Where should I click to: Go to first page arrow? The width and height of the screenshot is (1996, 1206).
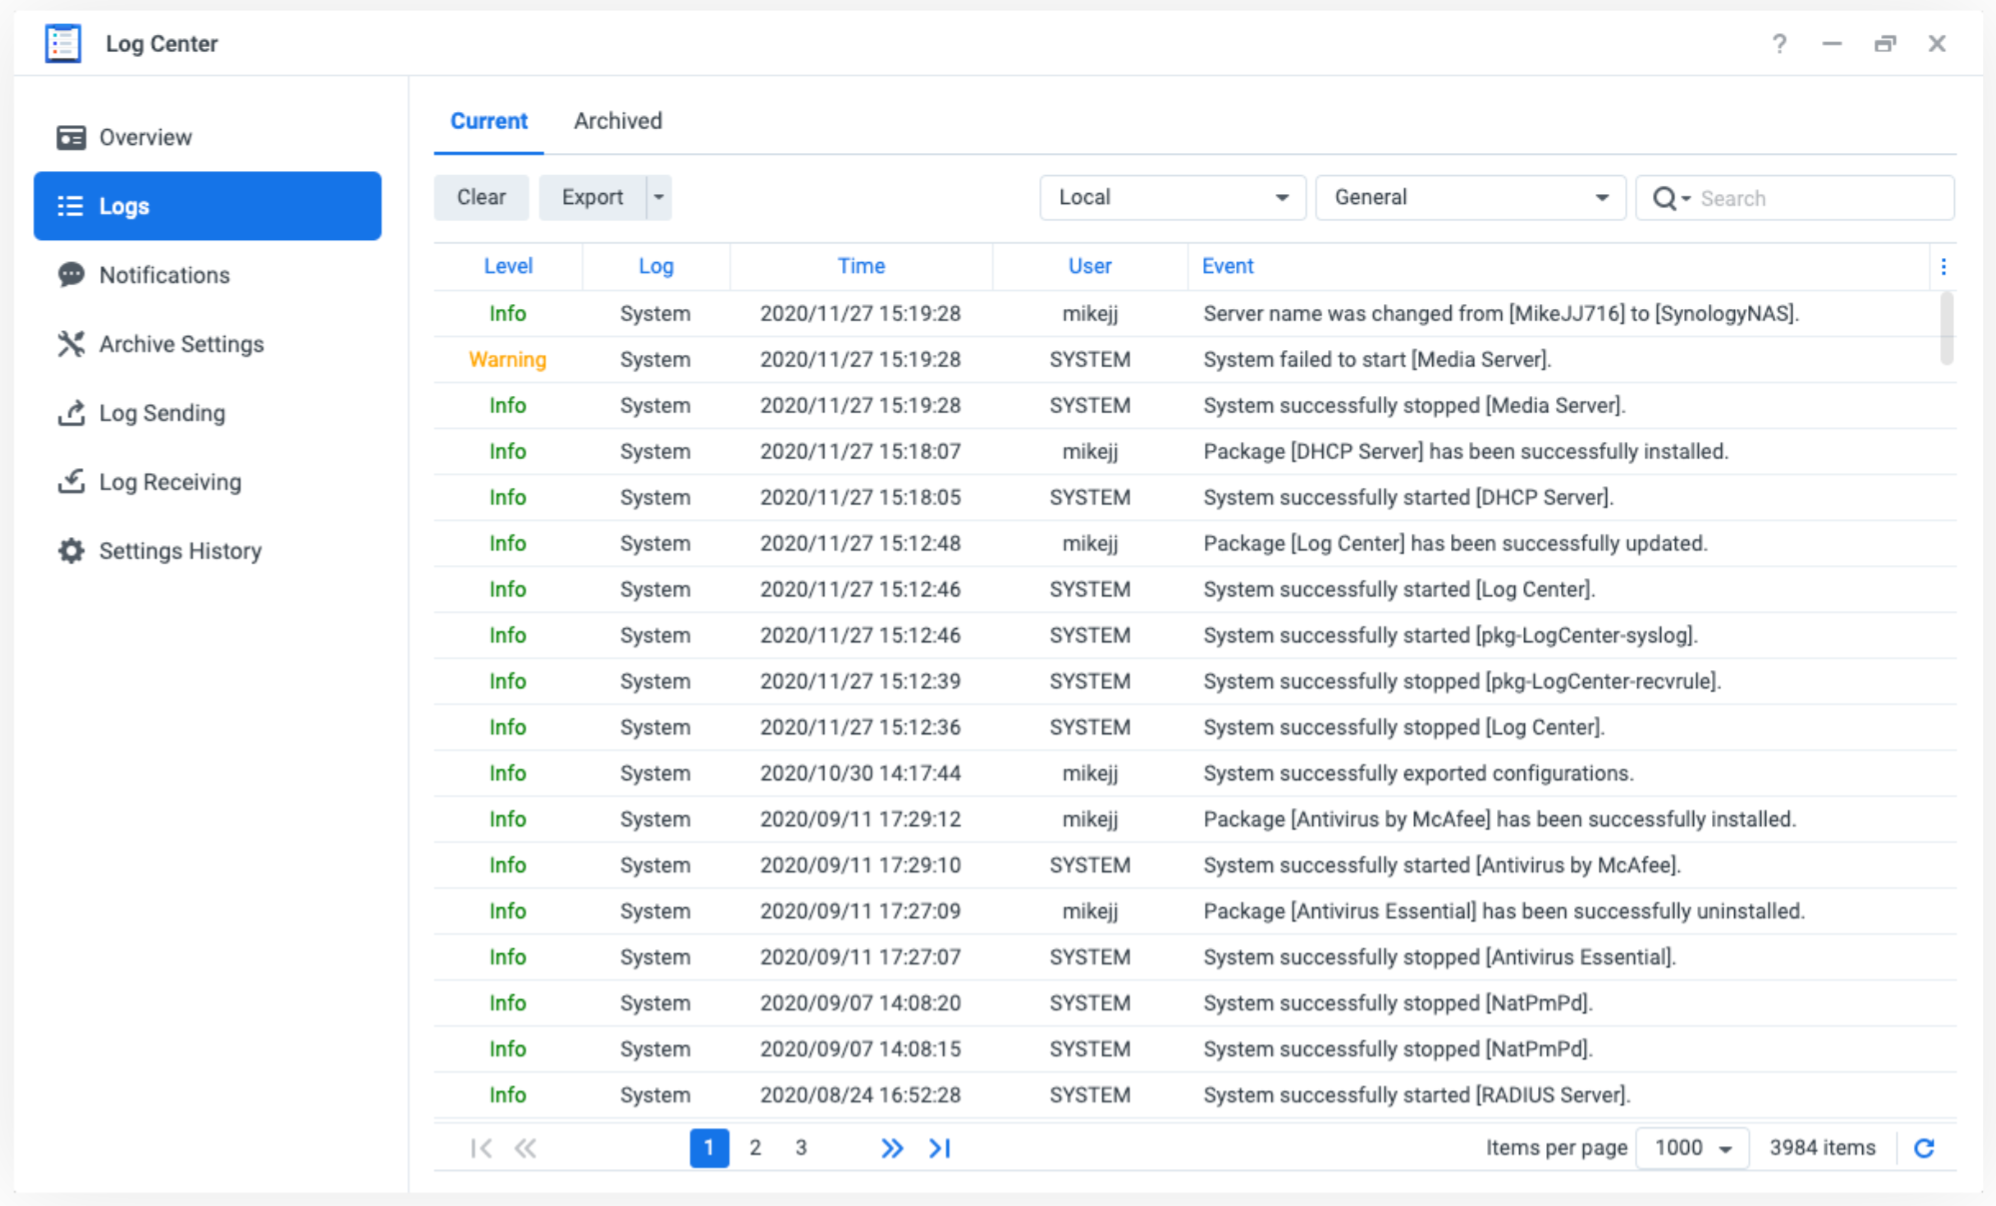481,1148
